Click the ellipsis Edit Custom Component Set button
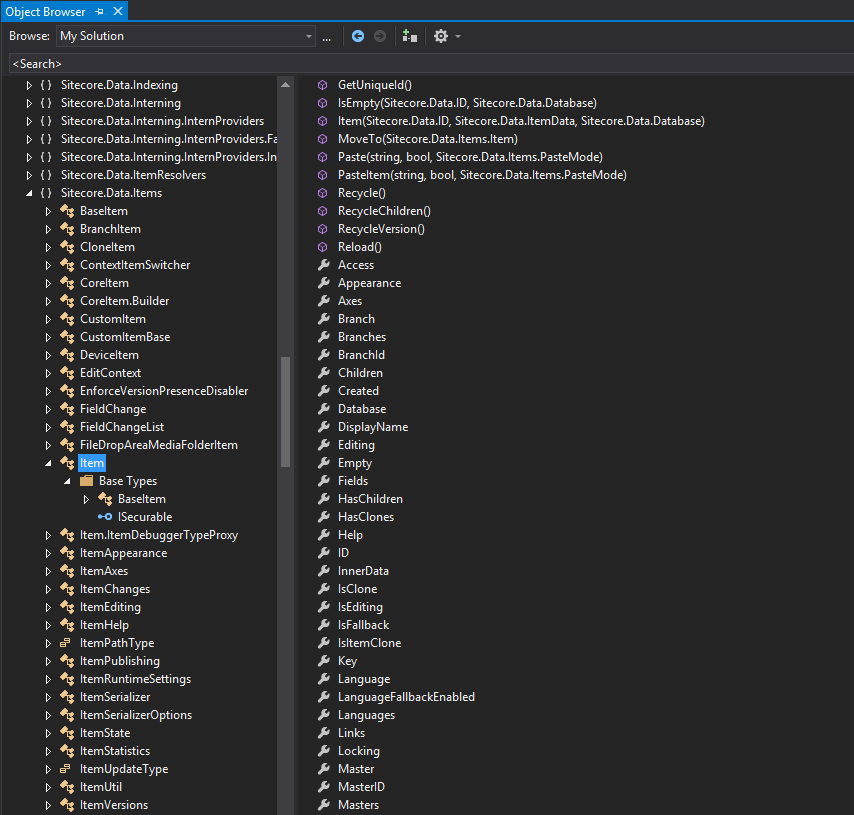Viewport: 854px width, 815px height. (326, 37)
